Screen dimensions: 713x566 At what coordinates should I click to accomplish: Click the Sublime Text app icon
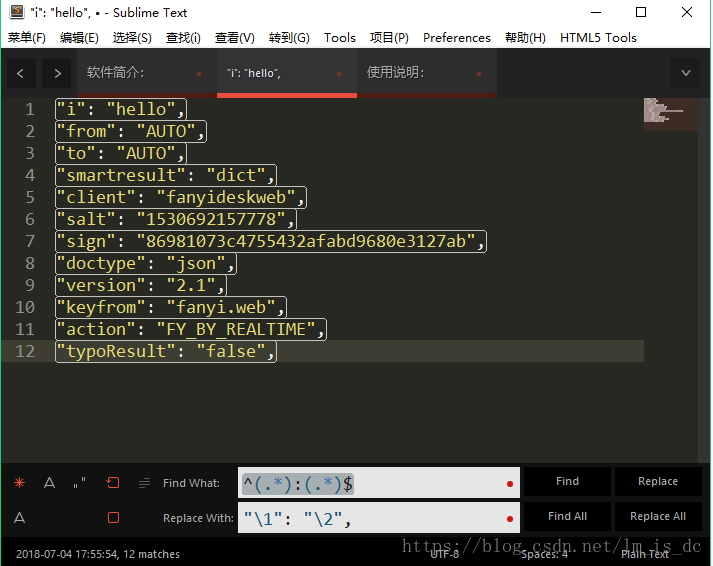17,12
